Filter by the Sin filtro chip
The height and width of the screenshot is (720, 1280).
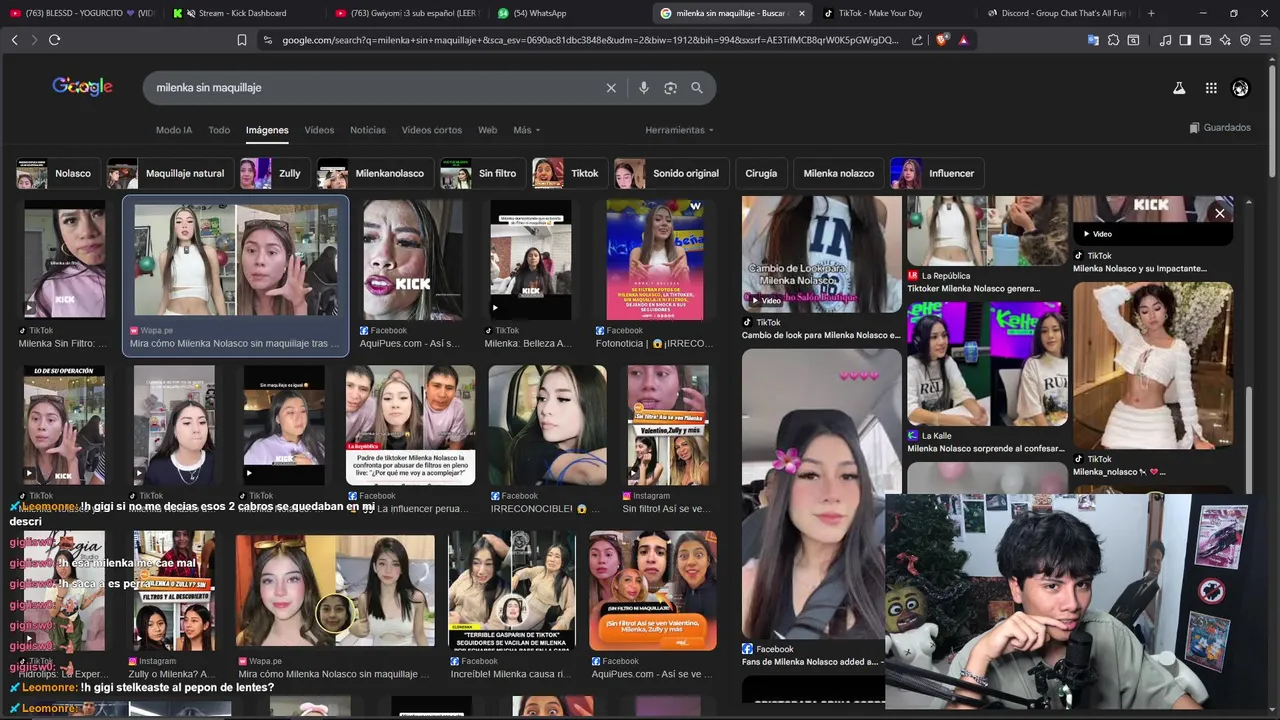tap(482, 173)
